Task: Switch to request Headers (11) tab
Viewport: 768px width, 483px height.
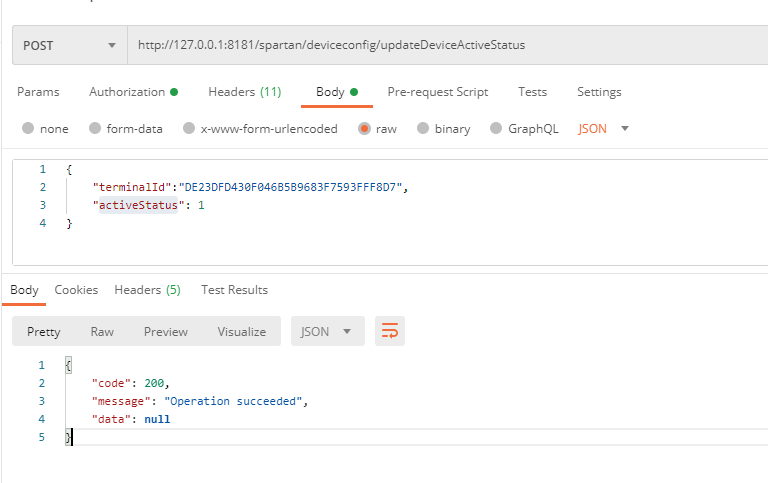Action: pyautogui.click(x=244, y=92)
